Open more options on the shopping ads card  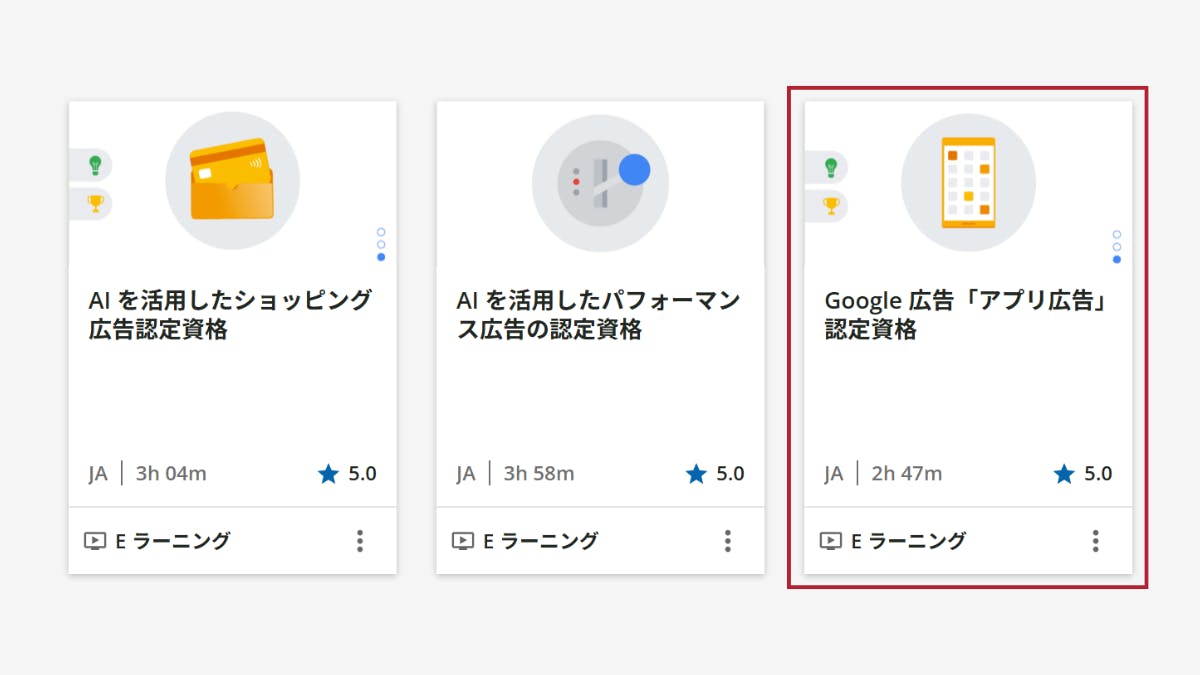click(x=360, y=541)
